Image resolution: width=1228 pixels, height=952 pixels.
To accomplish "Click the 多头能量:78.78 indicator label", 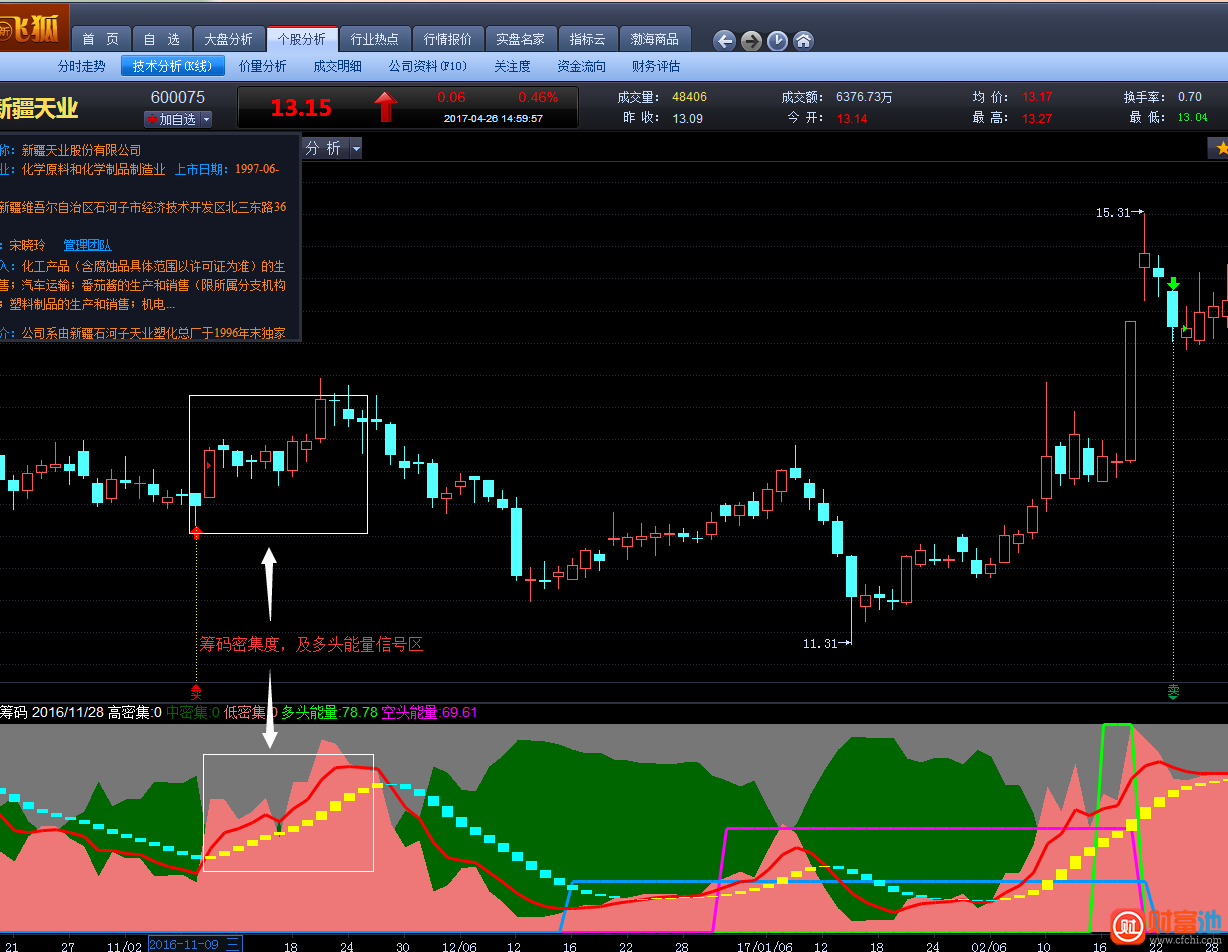I will (329, 713).
